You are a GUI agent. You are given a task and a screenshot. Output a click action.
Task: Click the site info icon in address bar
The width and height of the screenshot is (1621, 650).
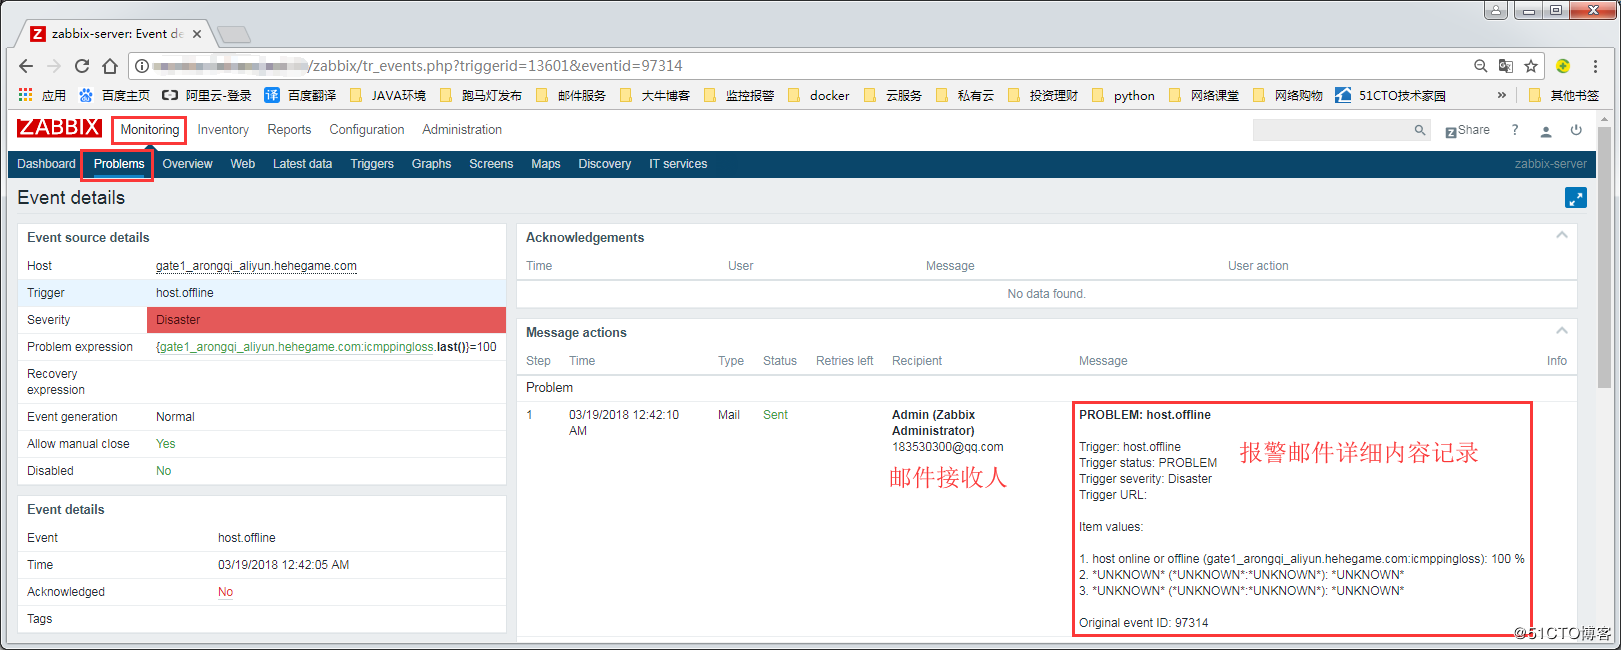pyautogui.click(x=142, y=66)
